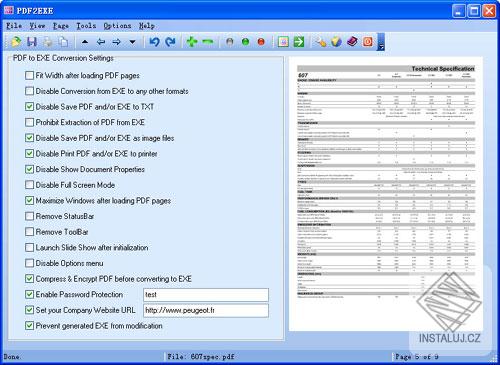Uncheck Disable Save PDF as image files

click(29, 138)
